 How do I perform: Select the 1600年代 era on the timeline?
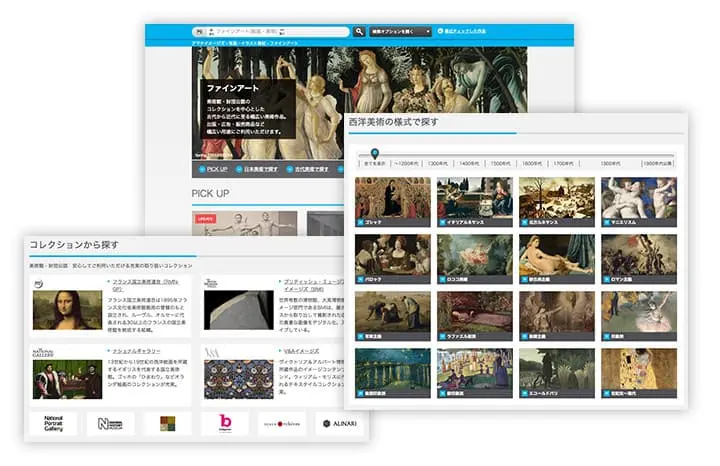(x=532, y=163)
